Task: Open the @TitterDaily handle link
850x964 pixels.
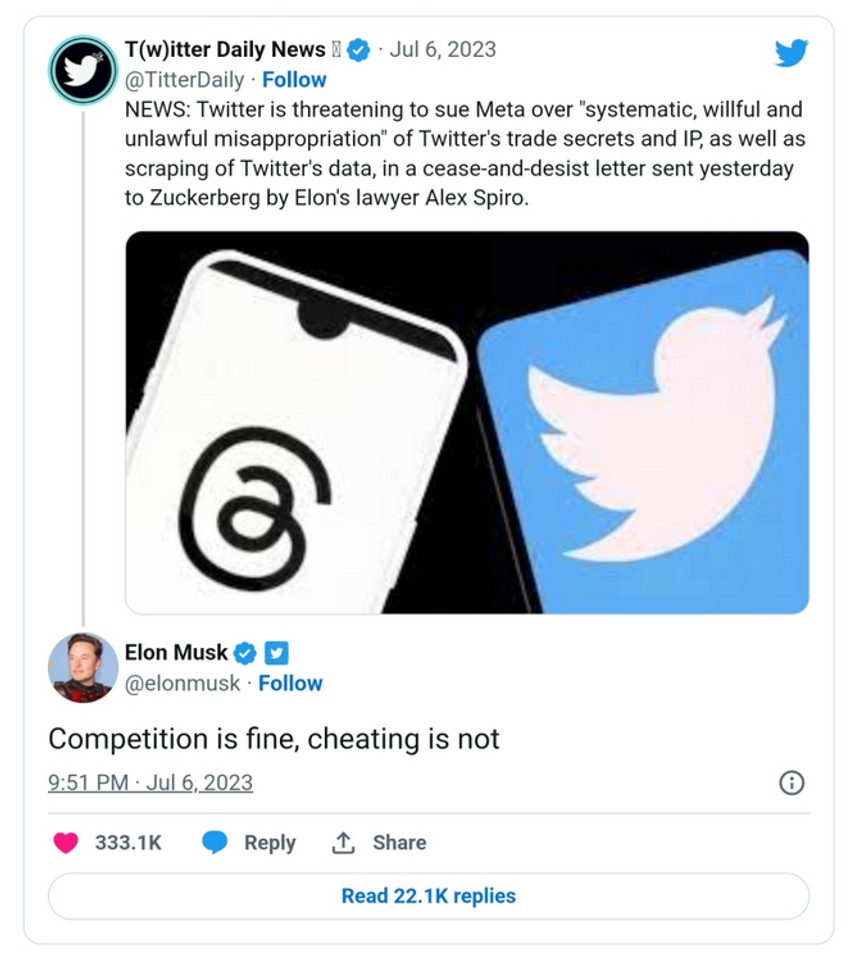Action: coord(184,80)
